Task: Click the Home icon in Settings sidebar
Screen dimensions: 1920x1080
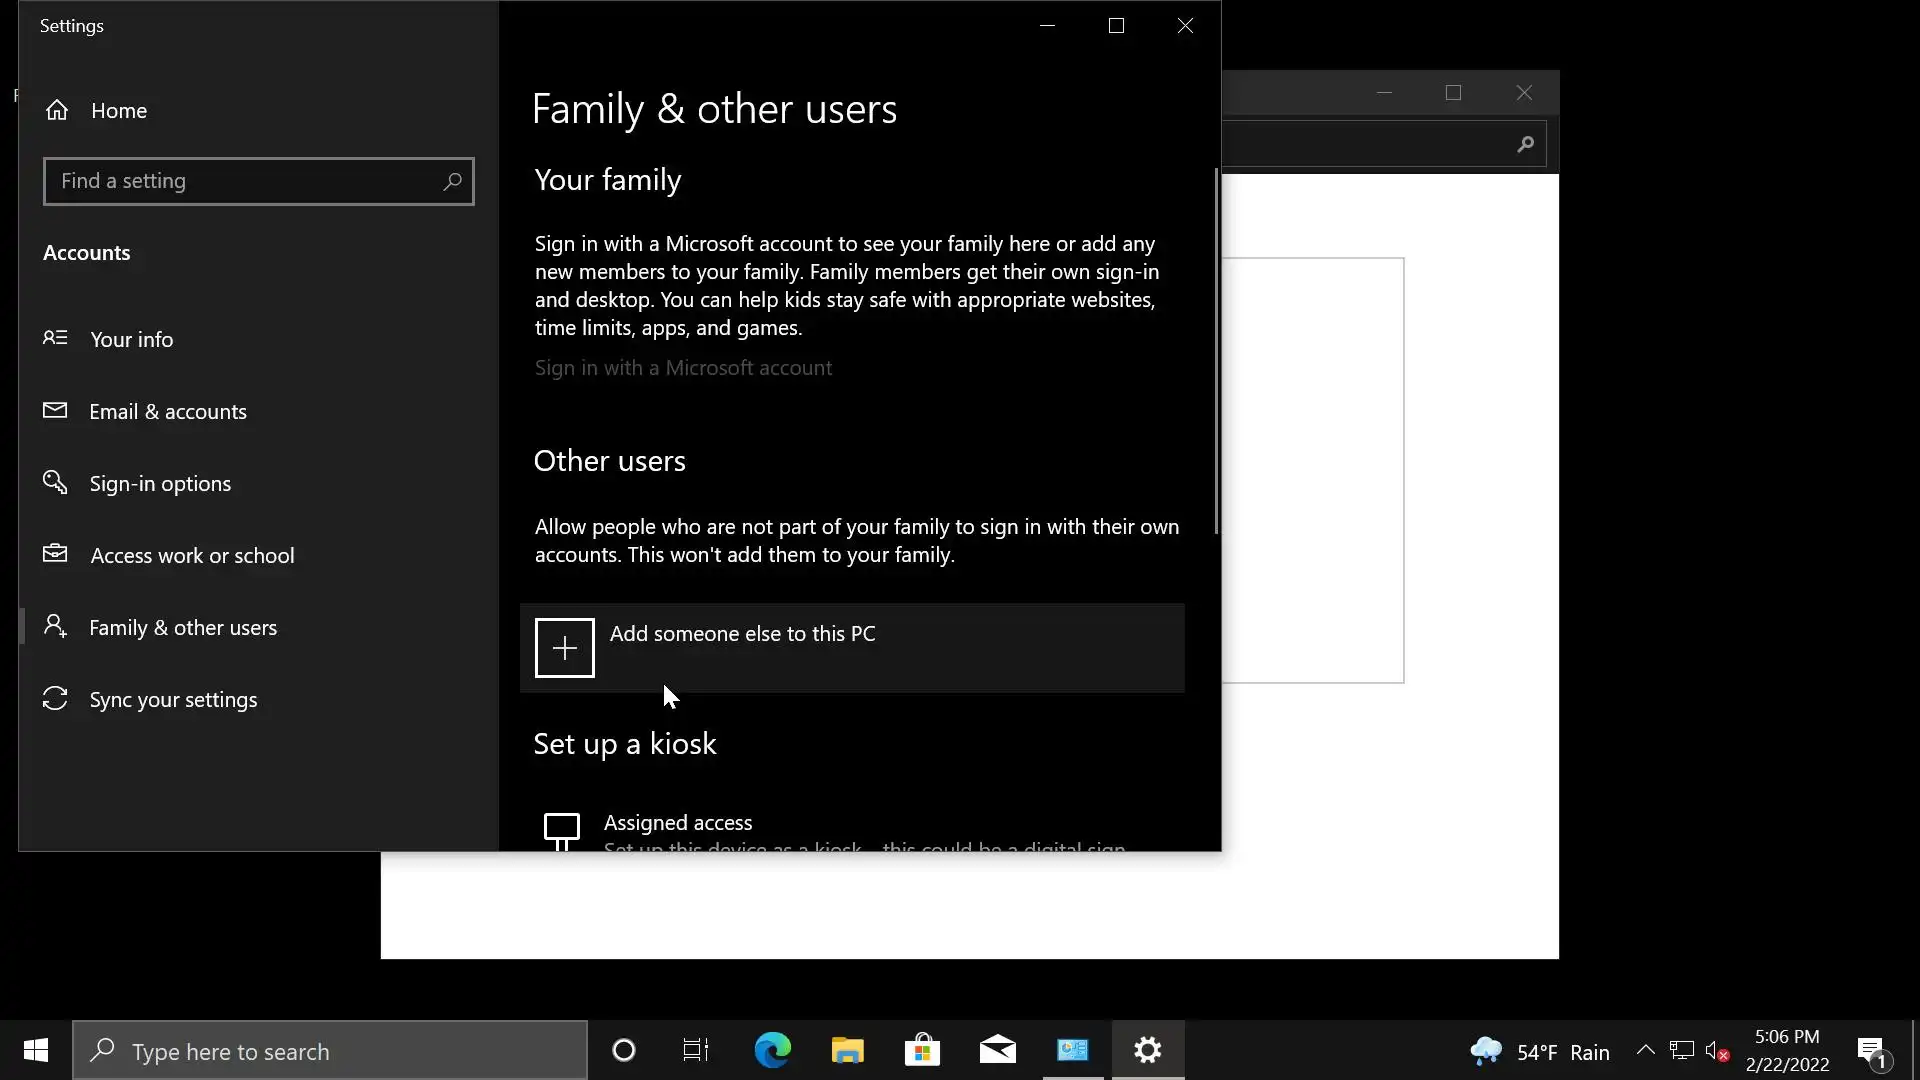Action: point(57,110)
